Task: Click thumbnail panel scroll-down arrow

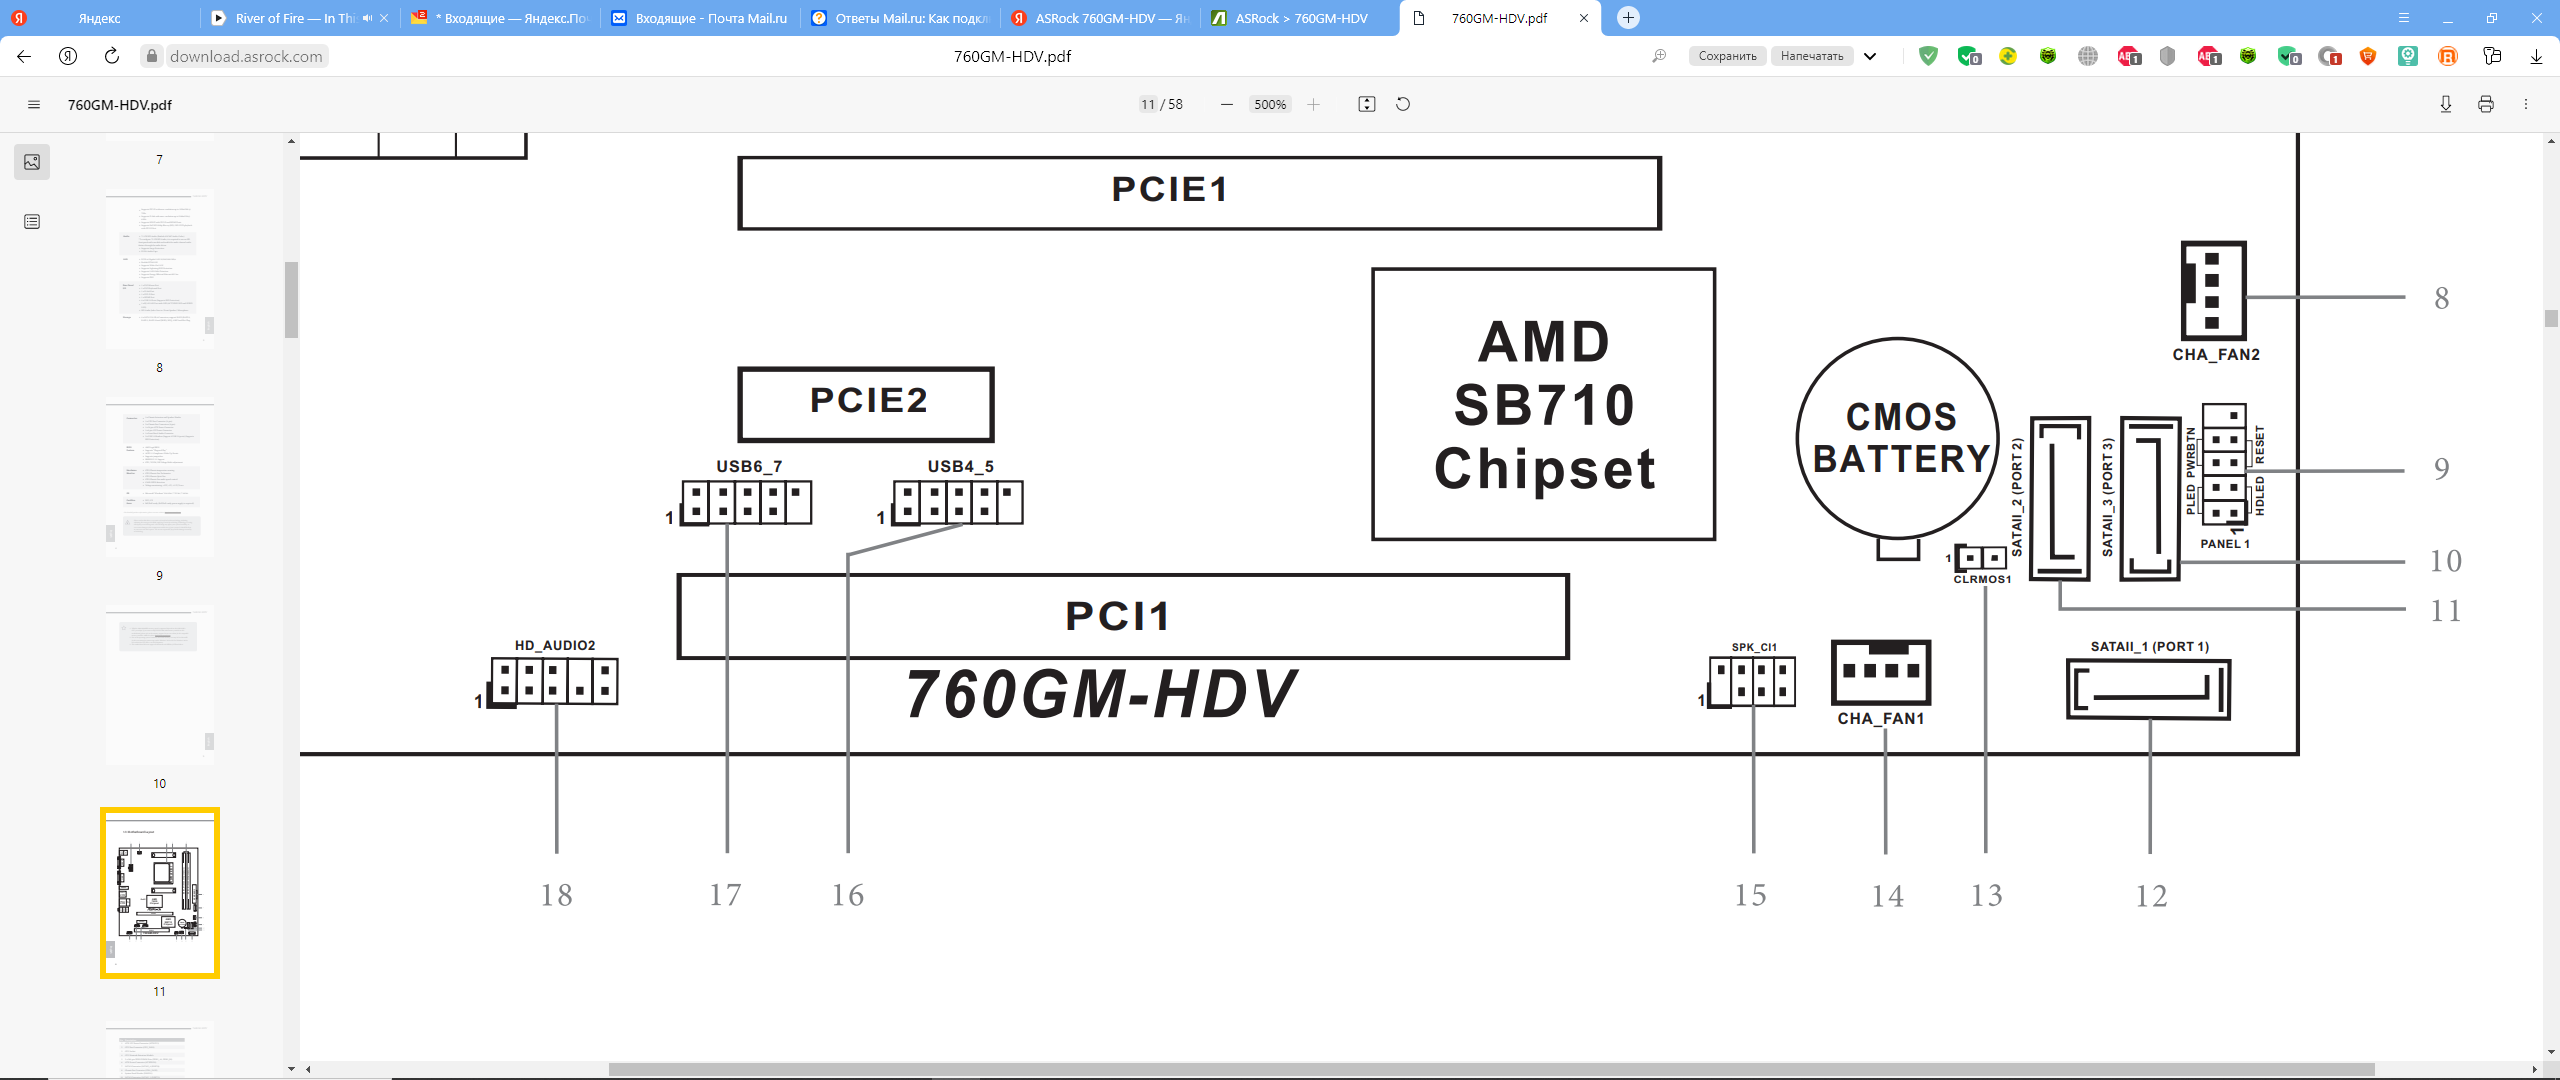Action: (291, 1069)
